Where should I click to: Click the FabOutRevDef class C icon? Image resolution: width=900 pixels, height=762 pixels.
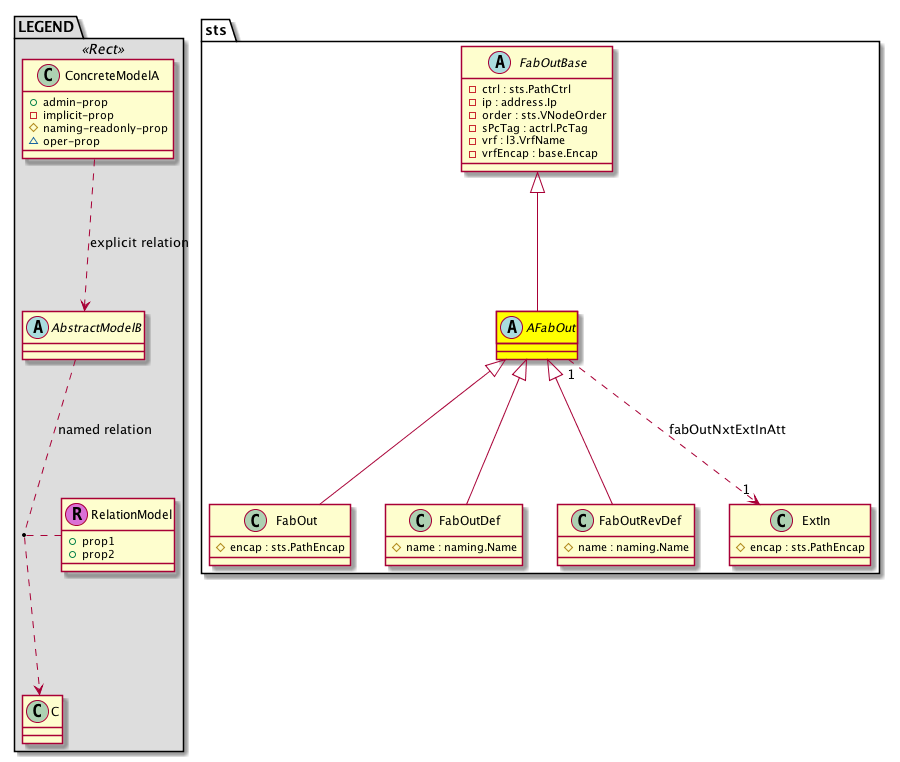tap(587, 521)
